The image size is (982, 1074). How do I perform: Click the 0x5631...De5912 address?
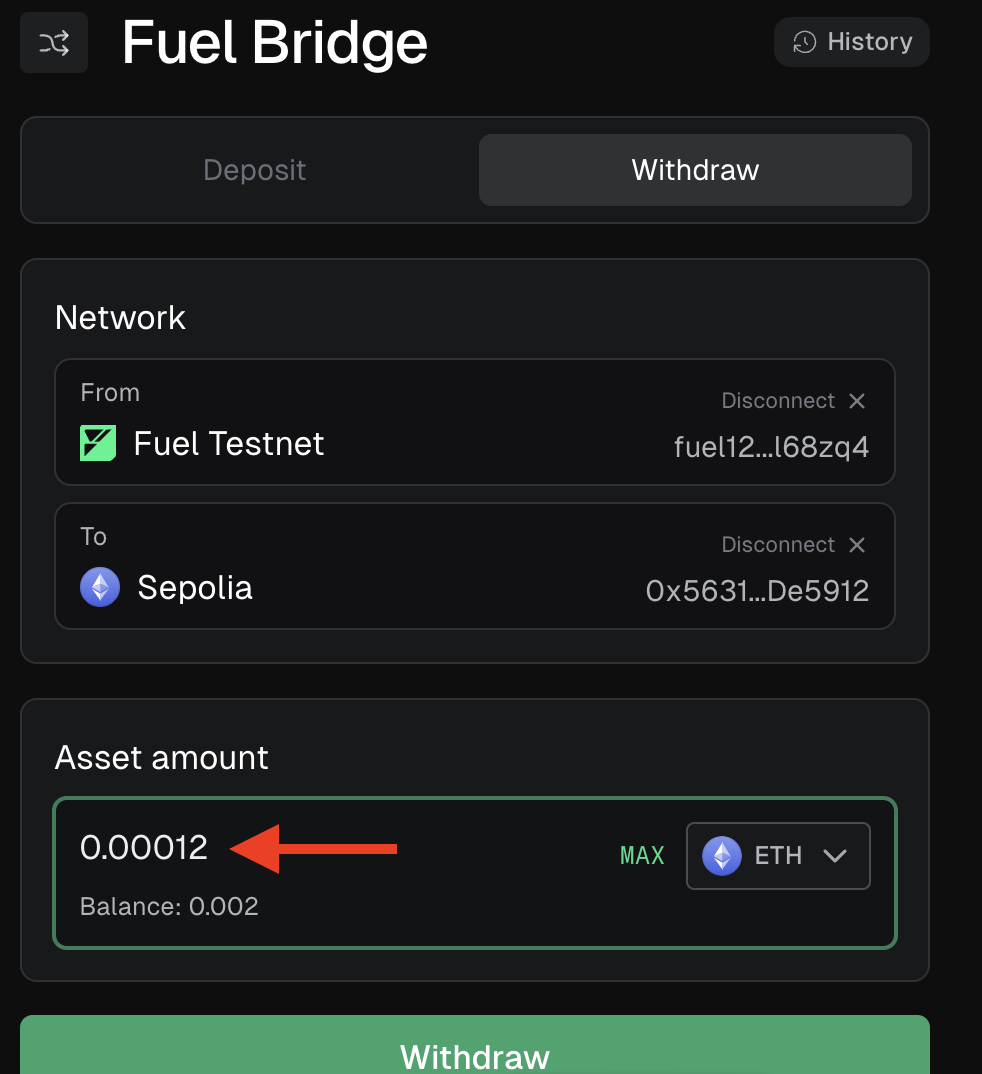click(757, 590)
